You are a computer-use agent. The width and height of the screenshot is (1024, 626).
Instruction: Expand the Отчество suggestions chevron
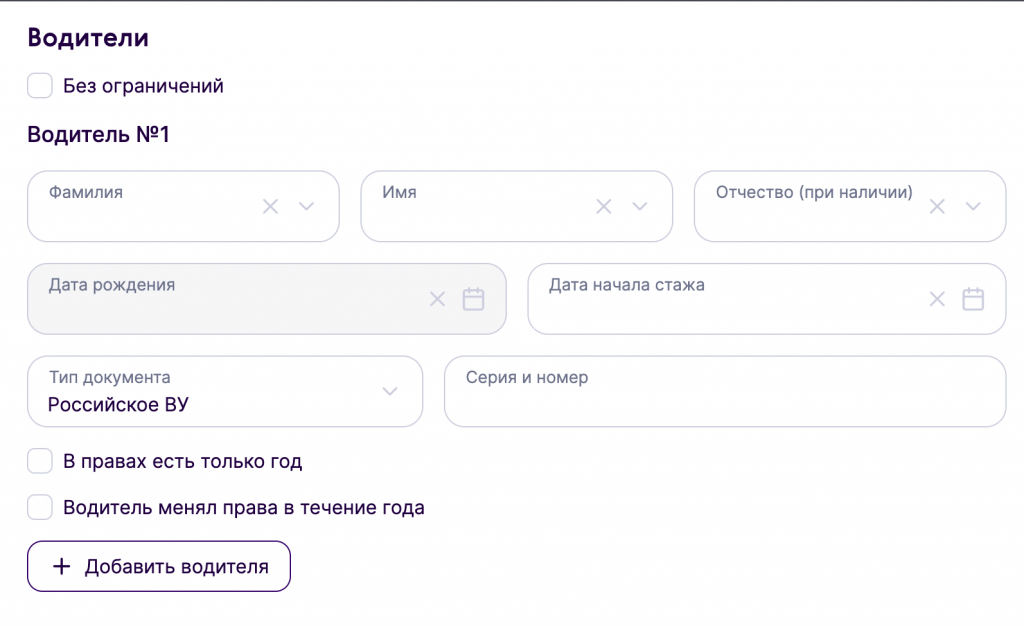pyautogui.click(x=973, y=207)
